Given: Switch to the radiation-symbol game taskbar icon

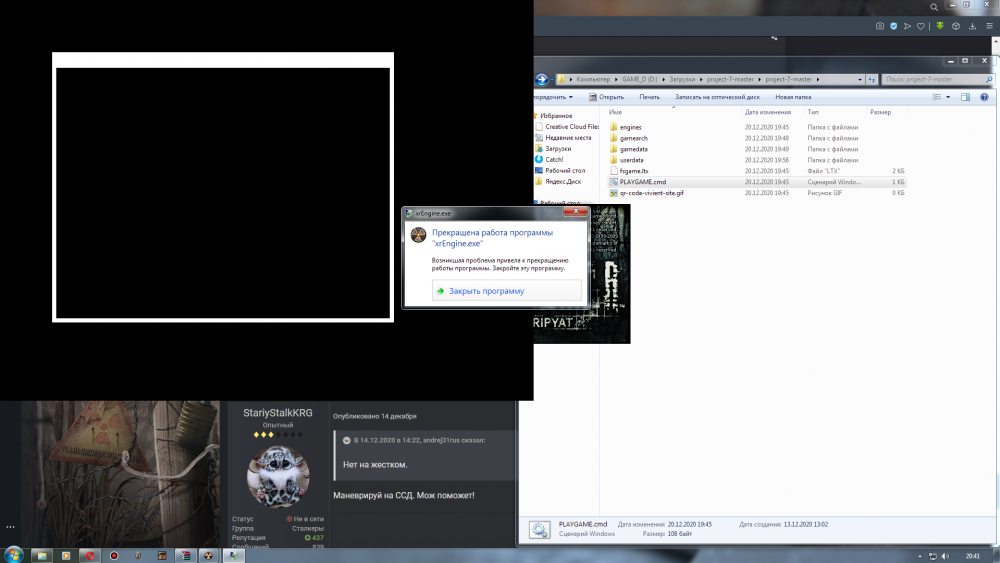Looking at the screenshot, I should click(209, 555).
